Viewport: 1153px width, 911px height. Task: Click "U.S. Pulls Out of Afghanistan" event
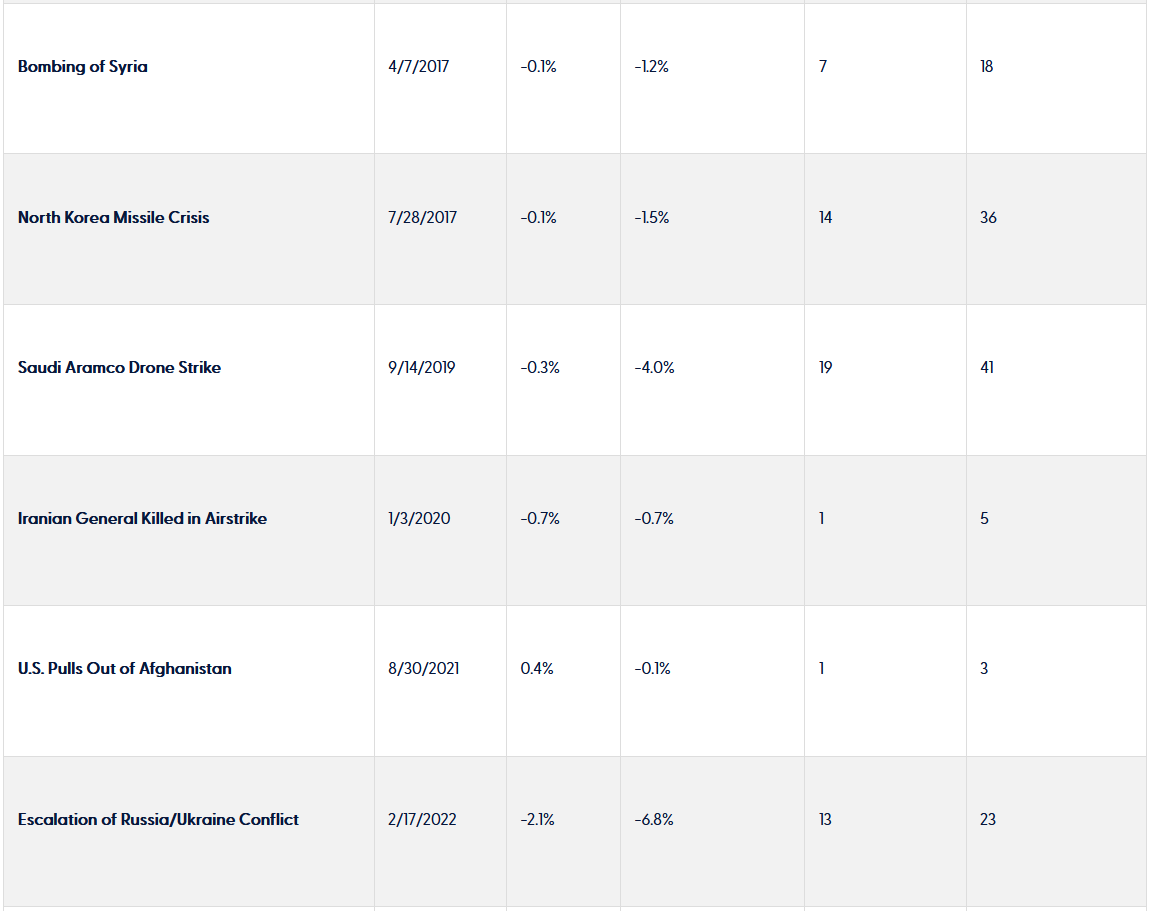(x=124, y=669)
